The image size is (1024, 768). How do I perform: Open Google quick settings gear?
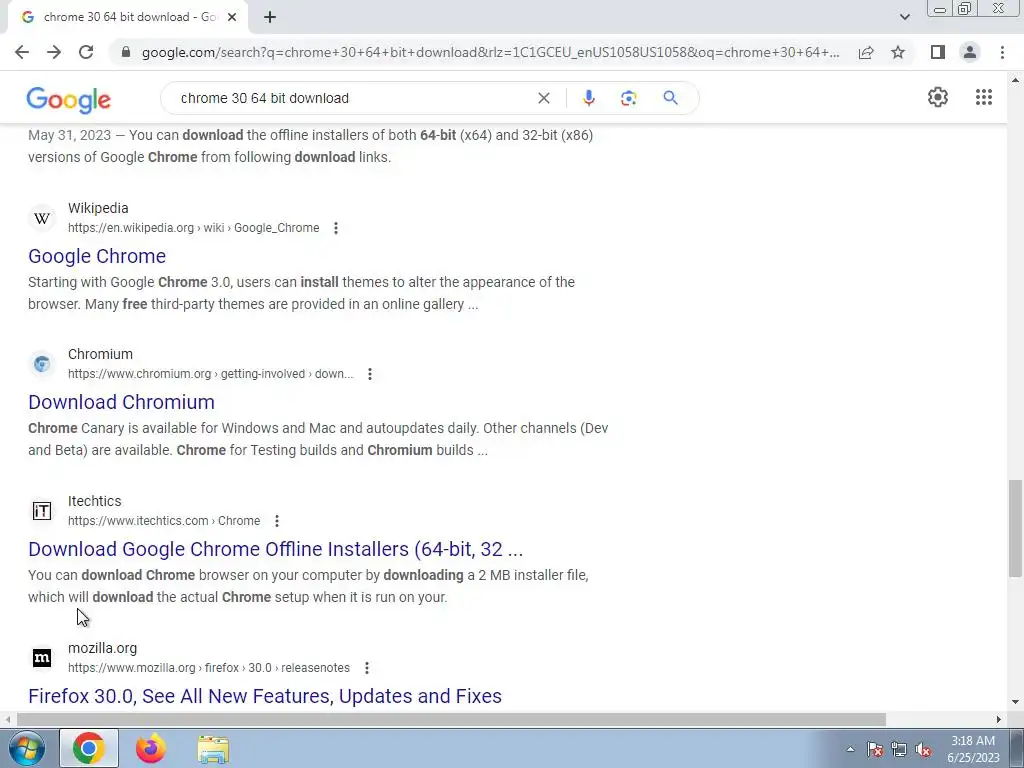(x=938, y=97)
